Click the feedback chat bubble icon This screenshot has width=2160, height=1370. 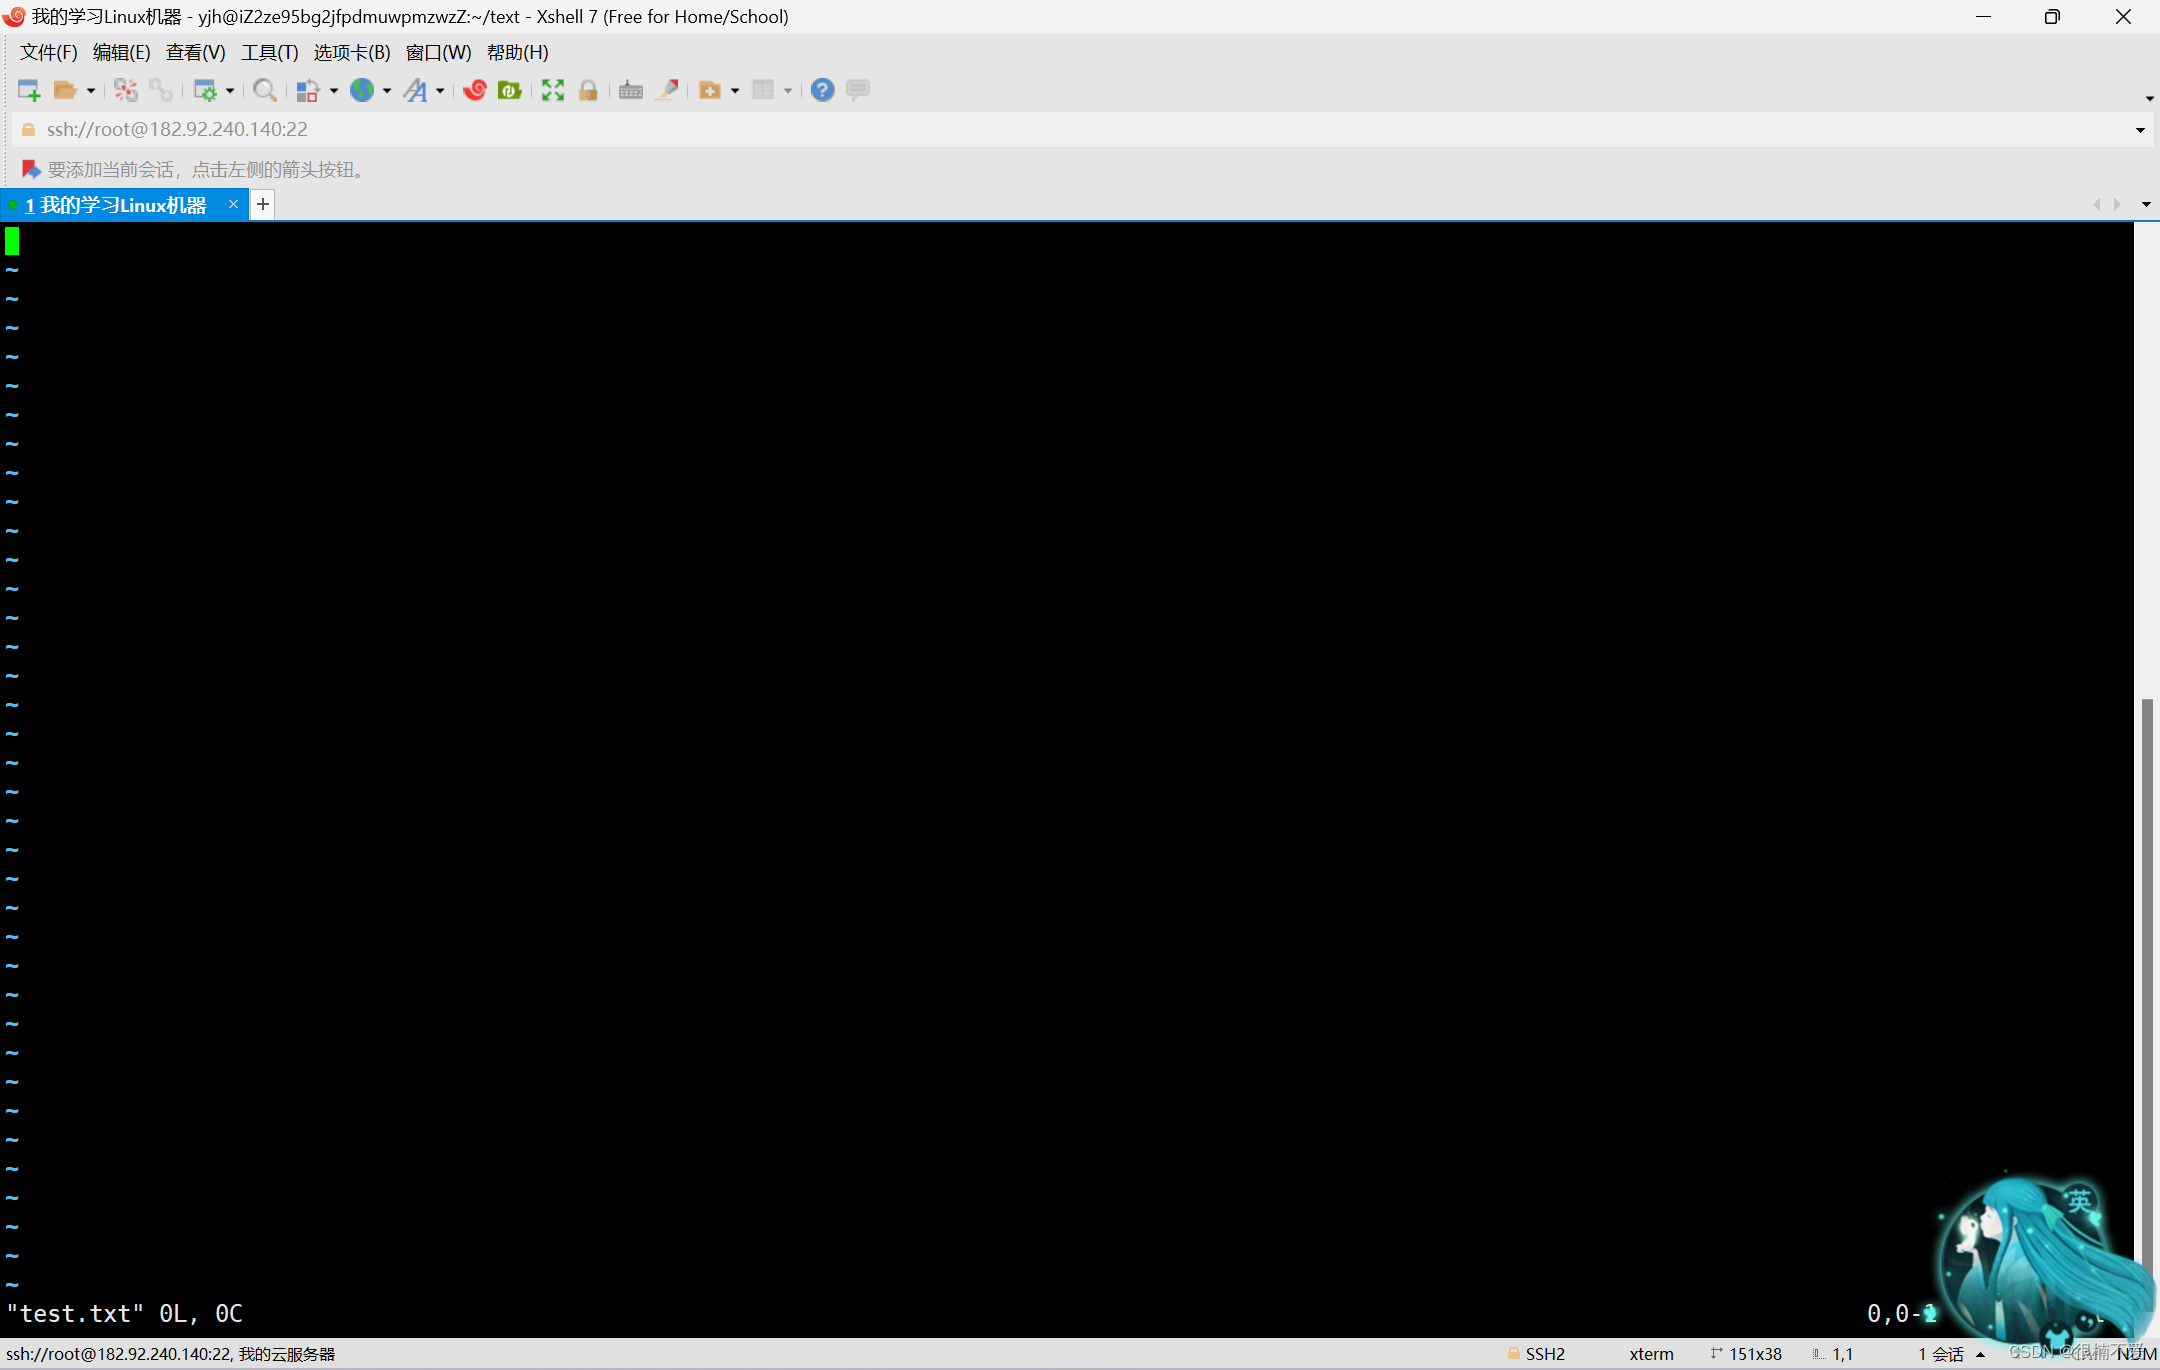click(858, 90)
